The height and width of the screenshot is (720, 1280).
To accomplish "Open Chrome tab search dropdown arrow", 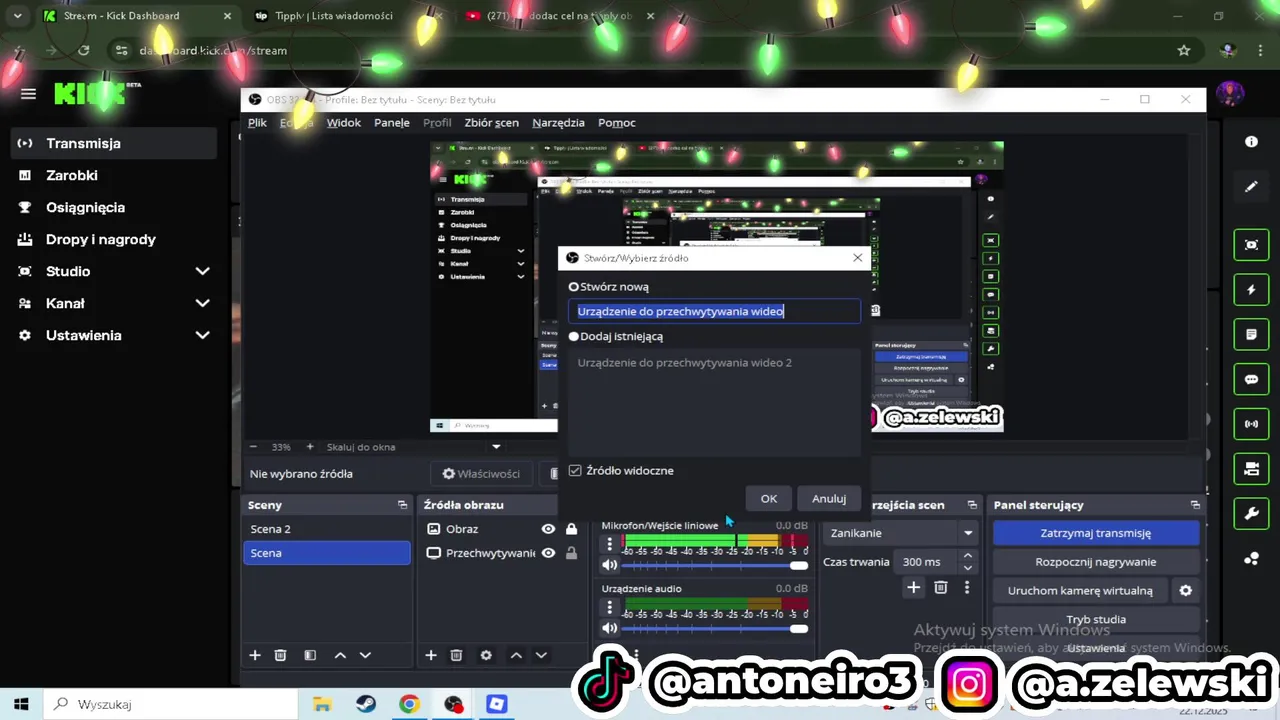I will pos(17,16).
